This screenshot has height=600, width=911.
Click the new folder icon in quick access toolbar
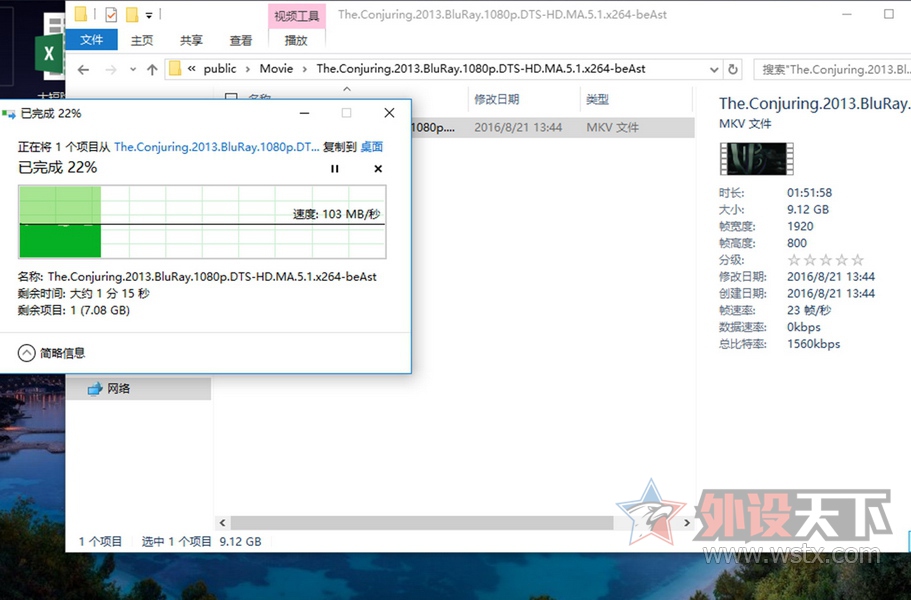[x=132, y=15]
